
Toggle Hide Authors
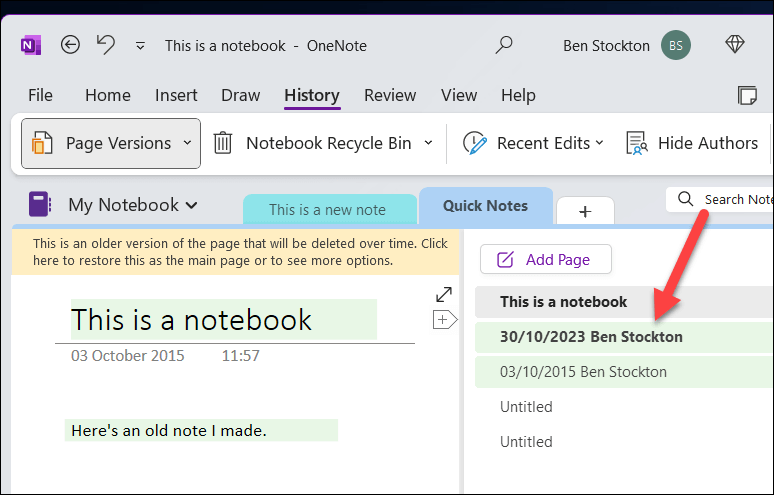click(692, 143)
